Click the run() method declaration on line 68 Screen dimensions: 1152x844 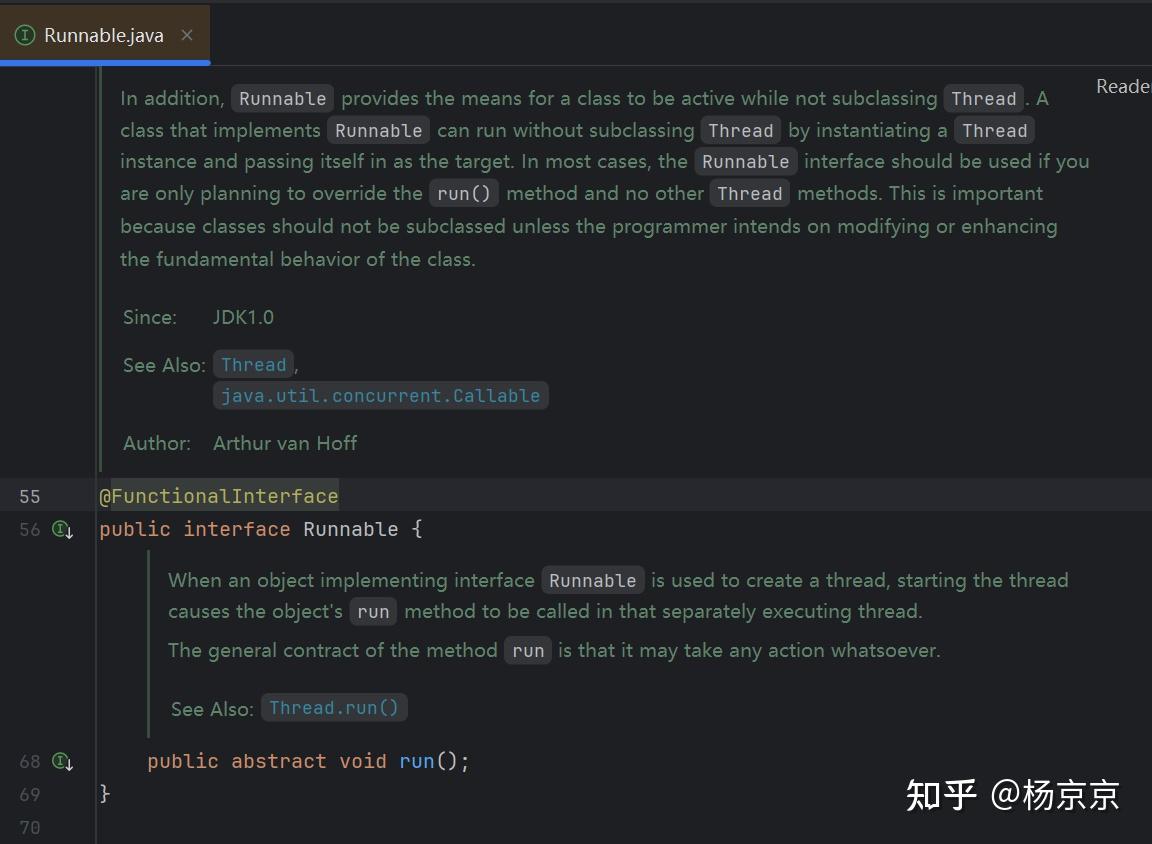click(417, 761)
